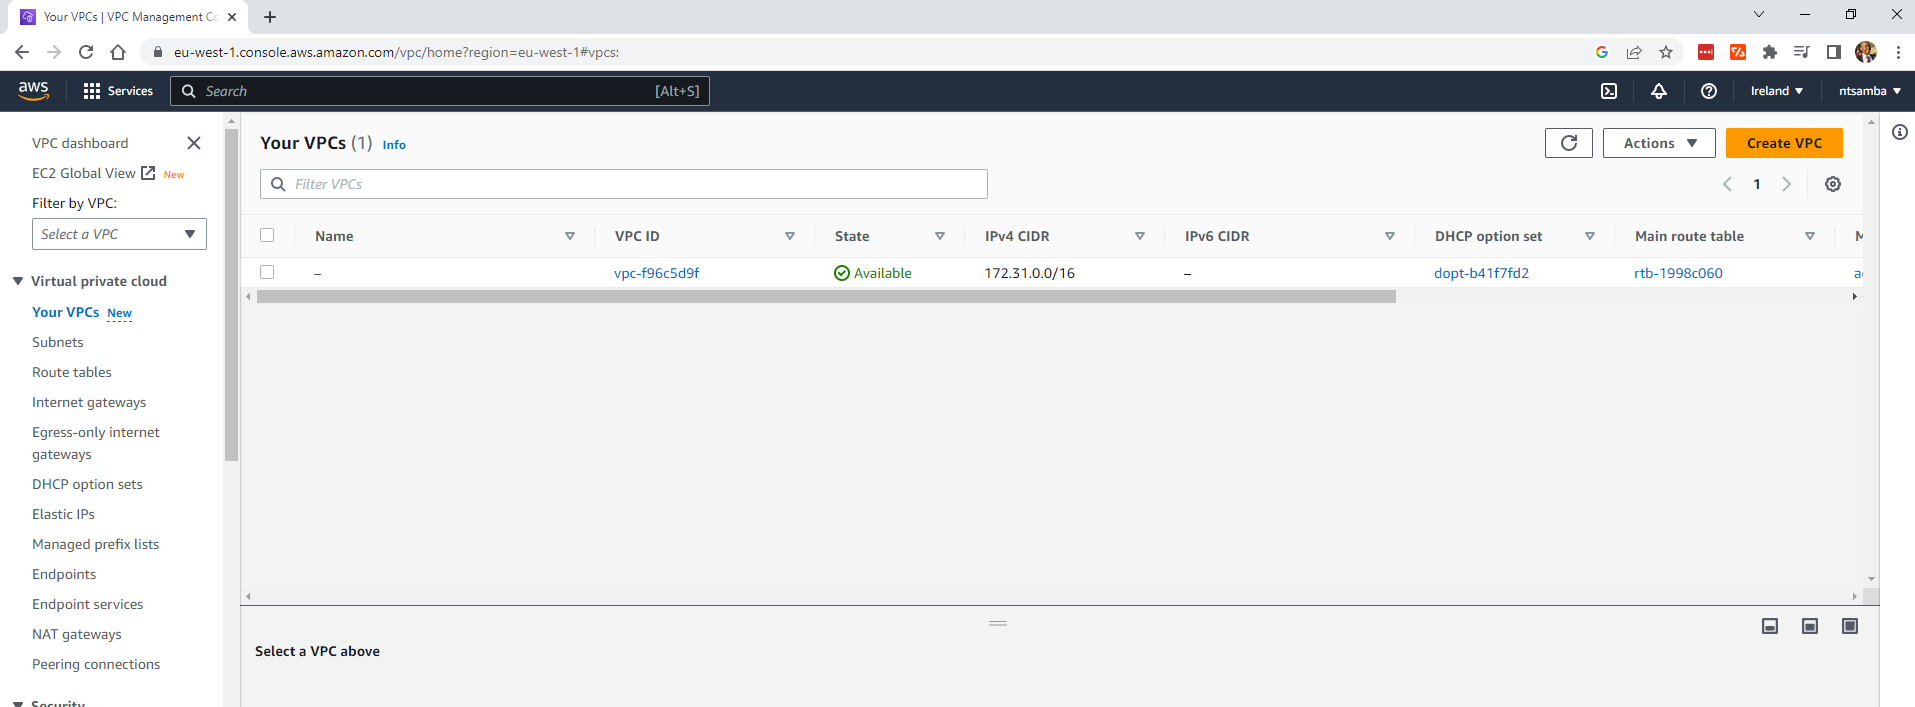Open Route tables in sidebar
Screen dimensions: 1915x707
(72, 372)
